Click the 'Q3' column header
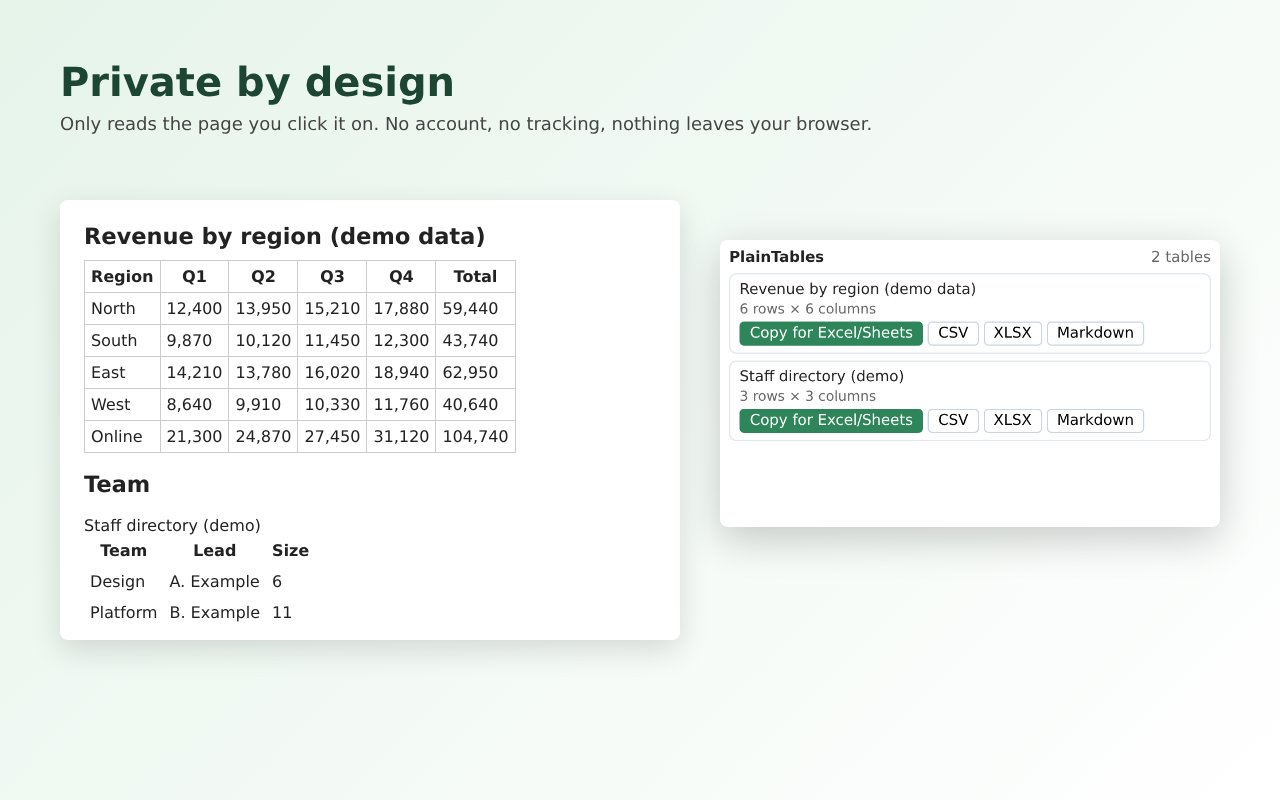 coord(332,277)
